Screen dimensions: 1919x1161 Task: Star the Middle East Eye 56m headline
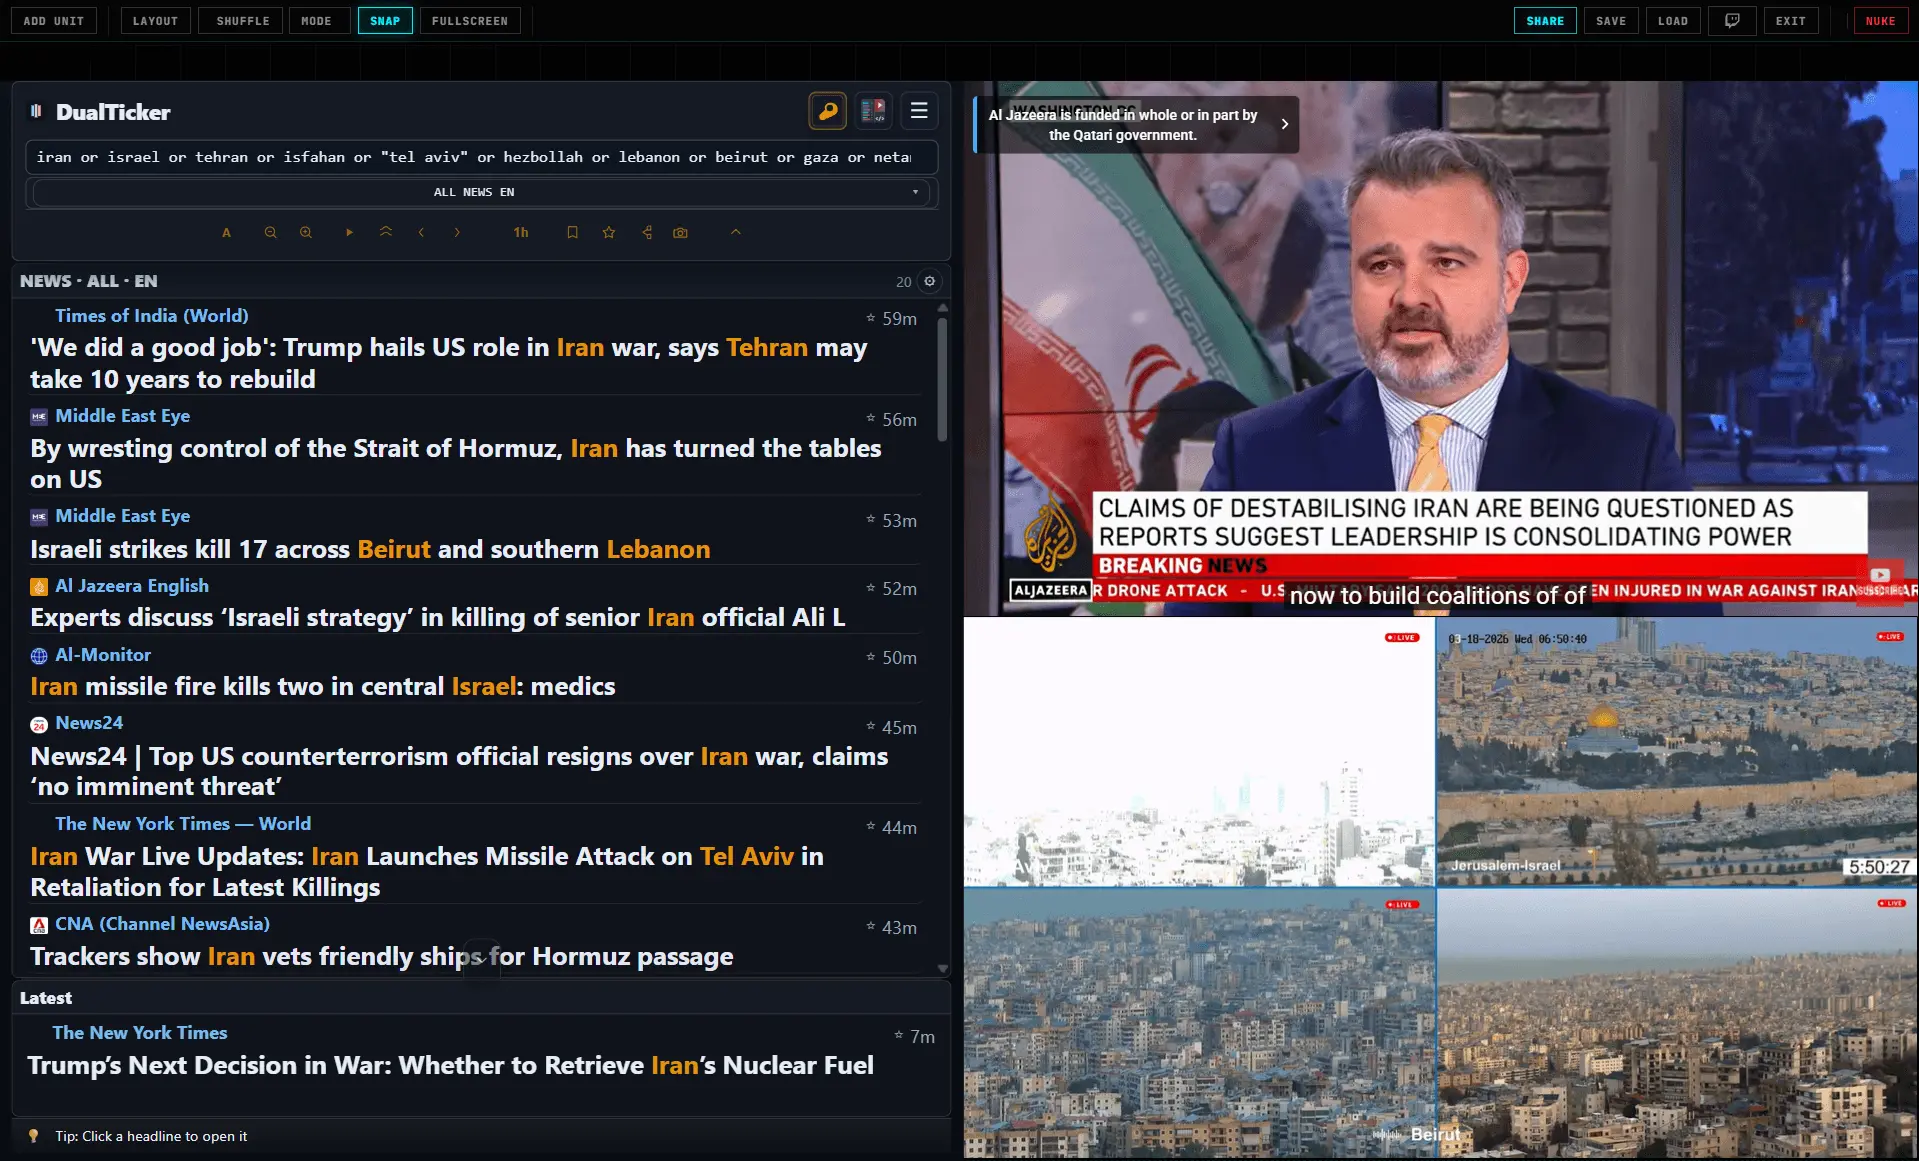[870, 419]
